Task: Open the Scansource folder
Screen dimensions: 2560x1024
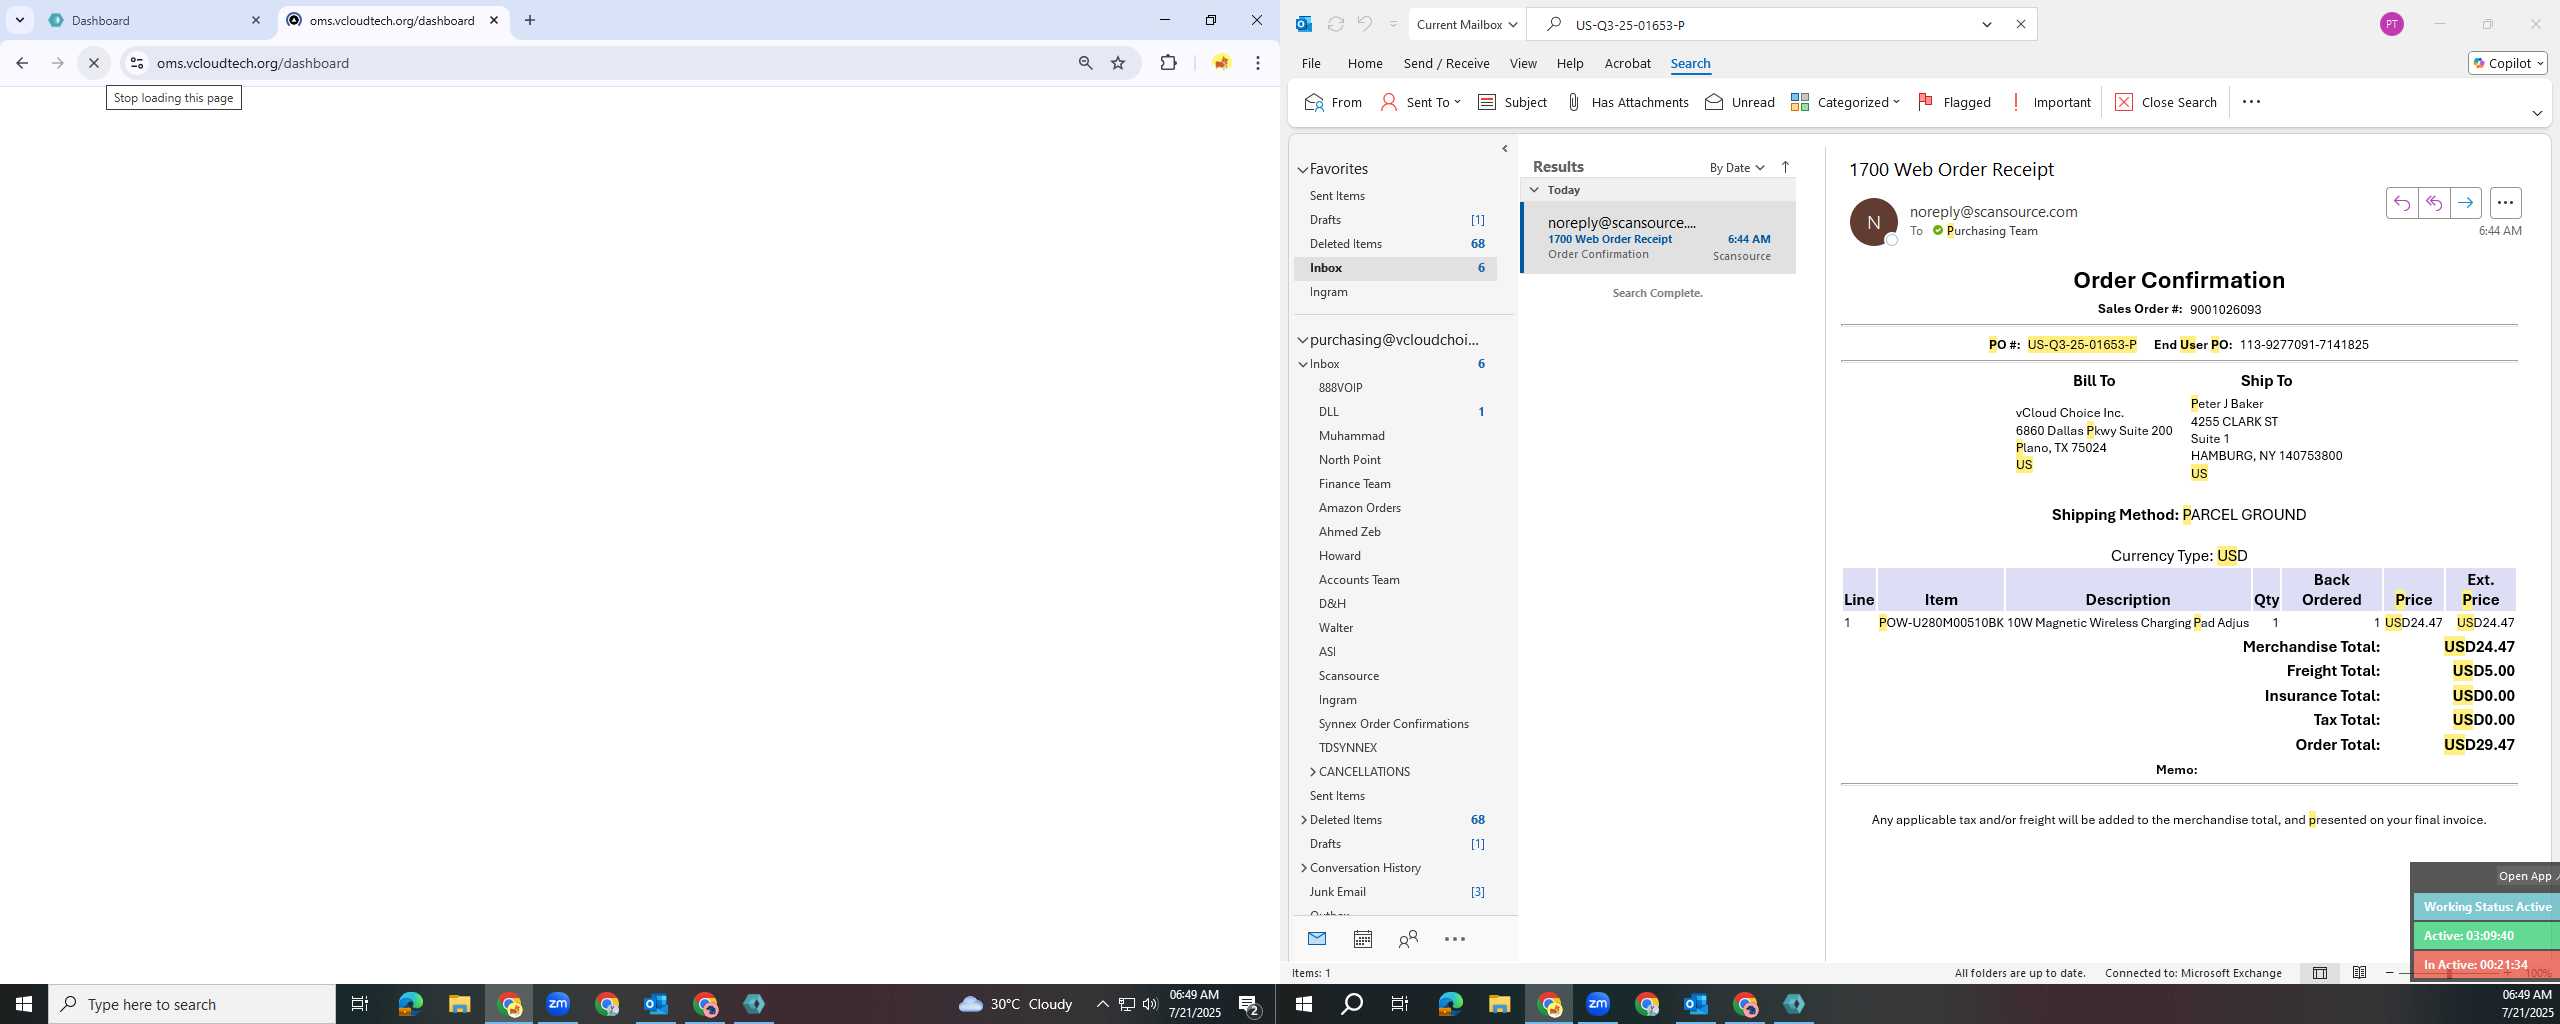Action: [1348, 676]
